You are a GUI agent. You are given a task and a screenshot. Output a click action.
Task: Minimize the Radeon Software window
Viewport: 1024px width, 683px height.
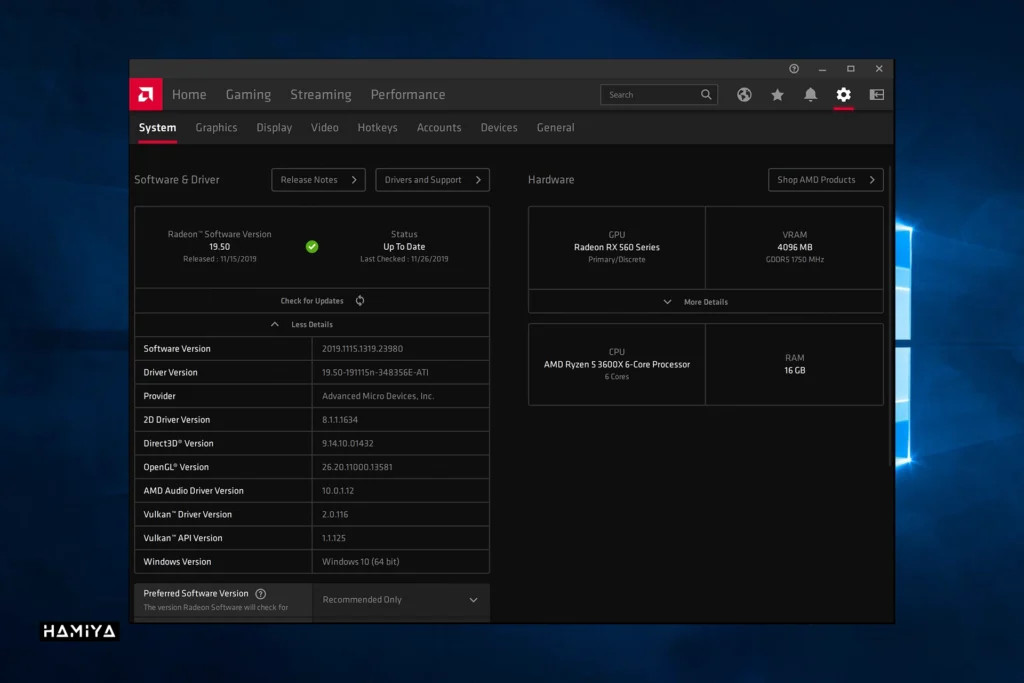click(822, 69)
